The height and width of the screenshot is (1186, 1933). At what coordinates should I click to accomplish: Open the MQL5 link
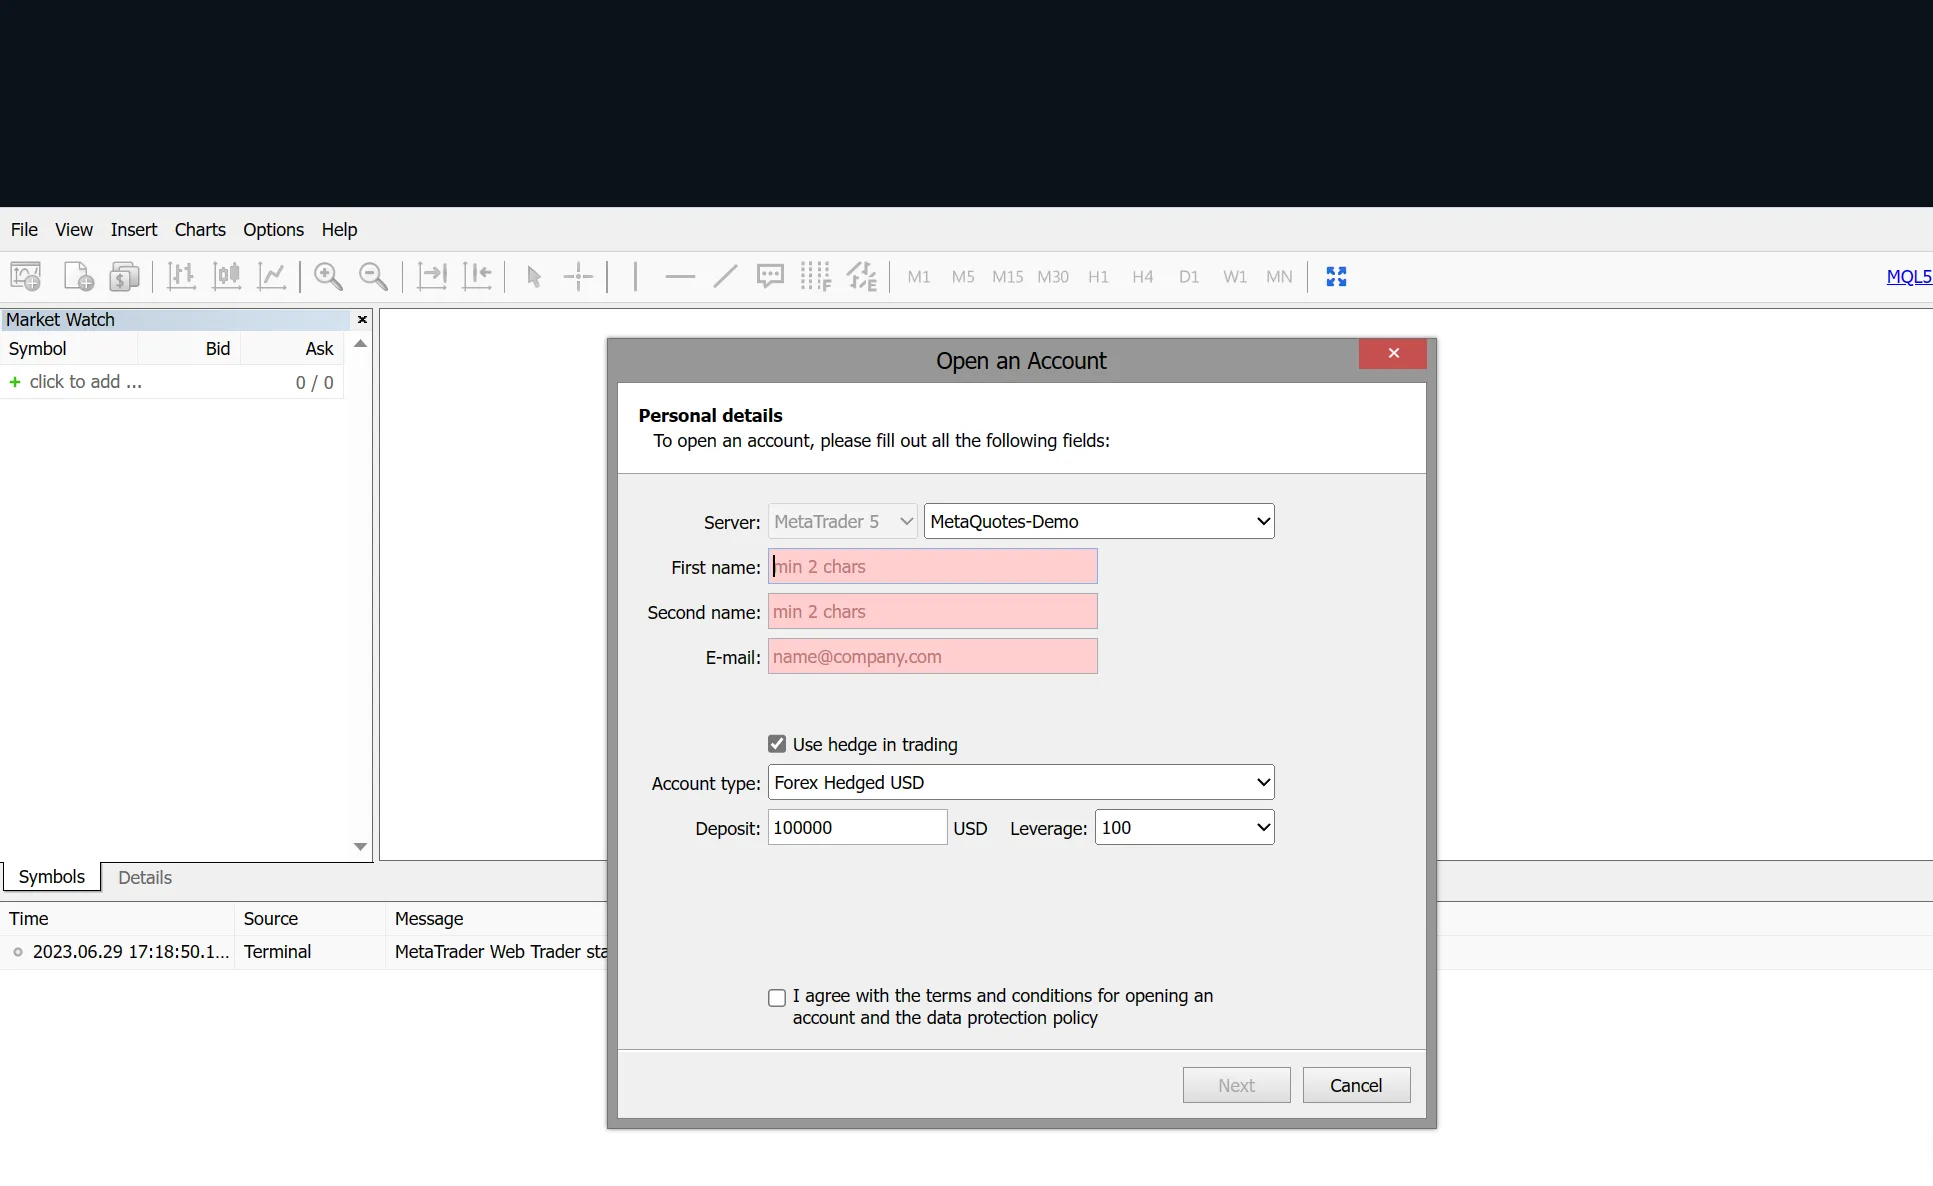click(x=1908, y=277)
